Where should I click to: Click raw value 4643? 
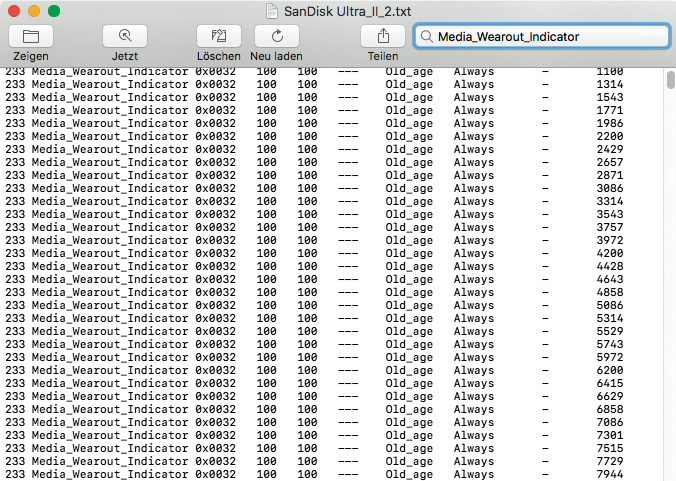610,279
